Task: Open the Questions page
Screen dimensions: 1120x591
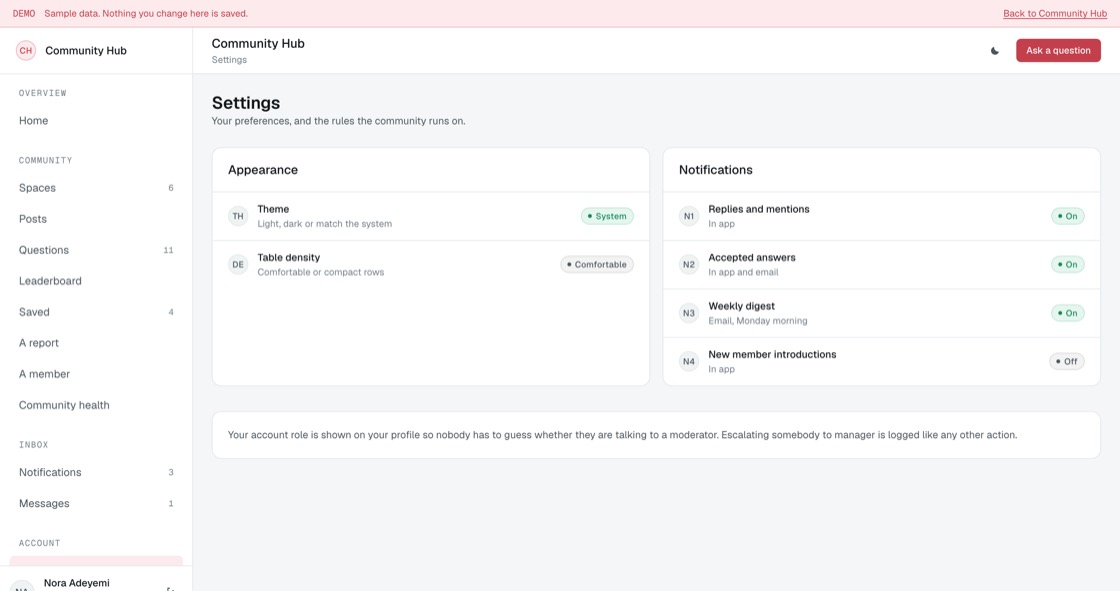Action: [96, 250]
